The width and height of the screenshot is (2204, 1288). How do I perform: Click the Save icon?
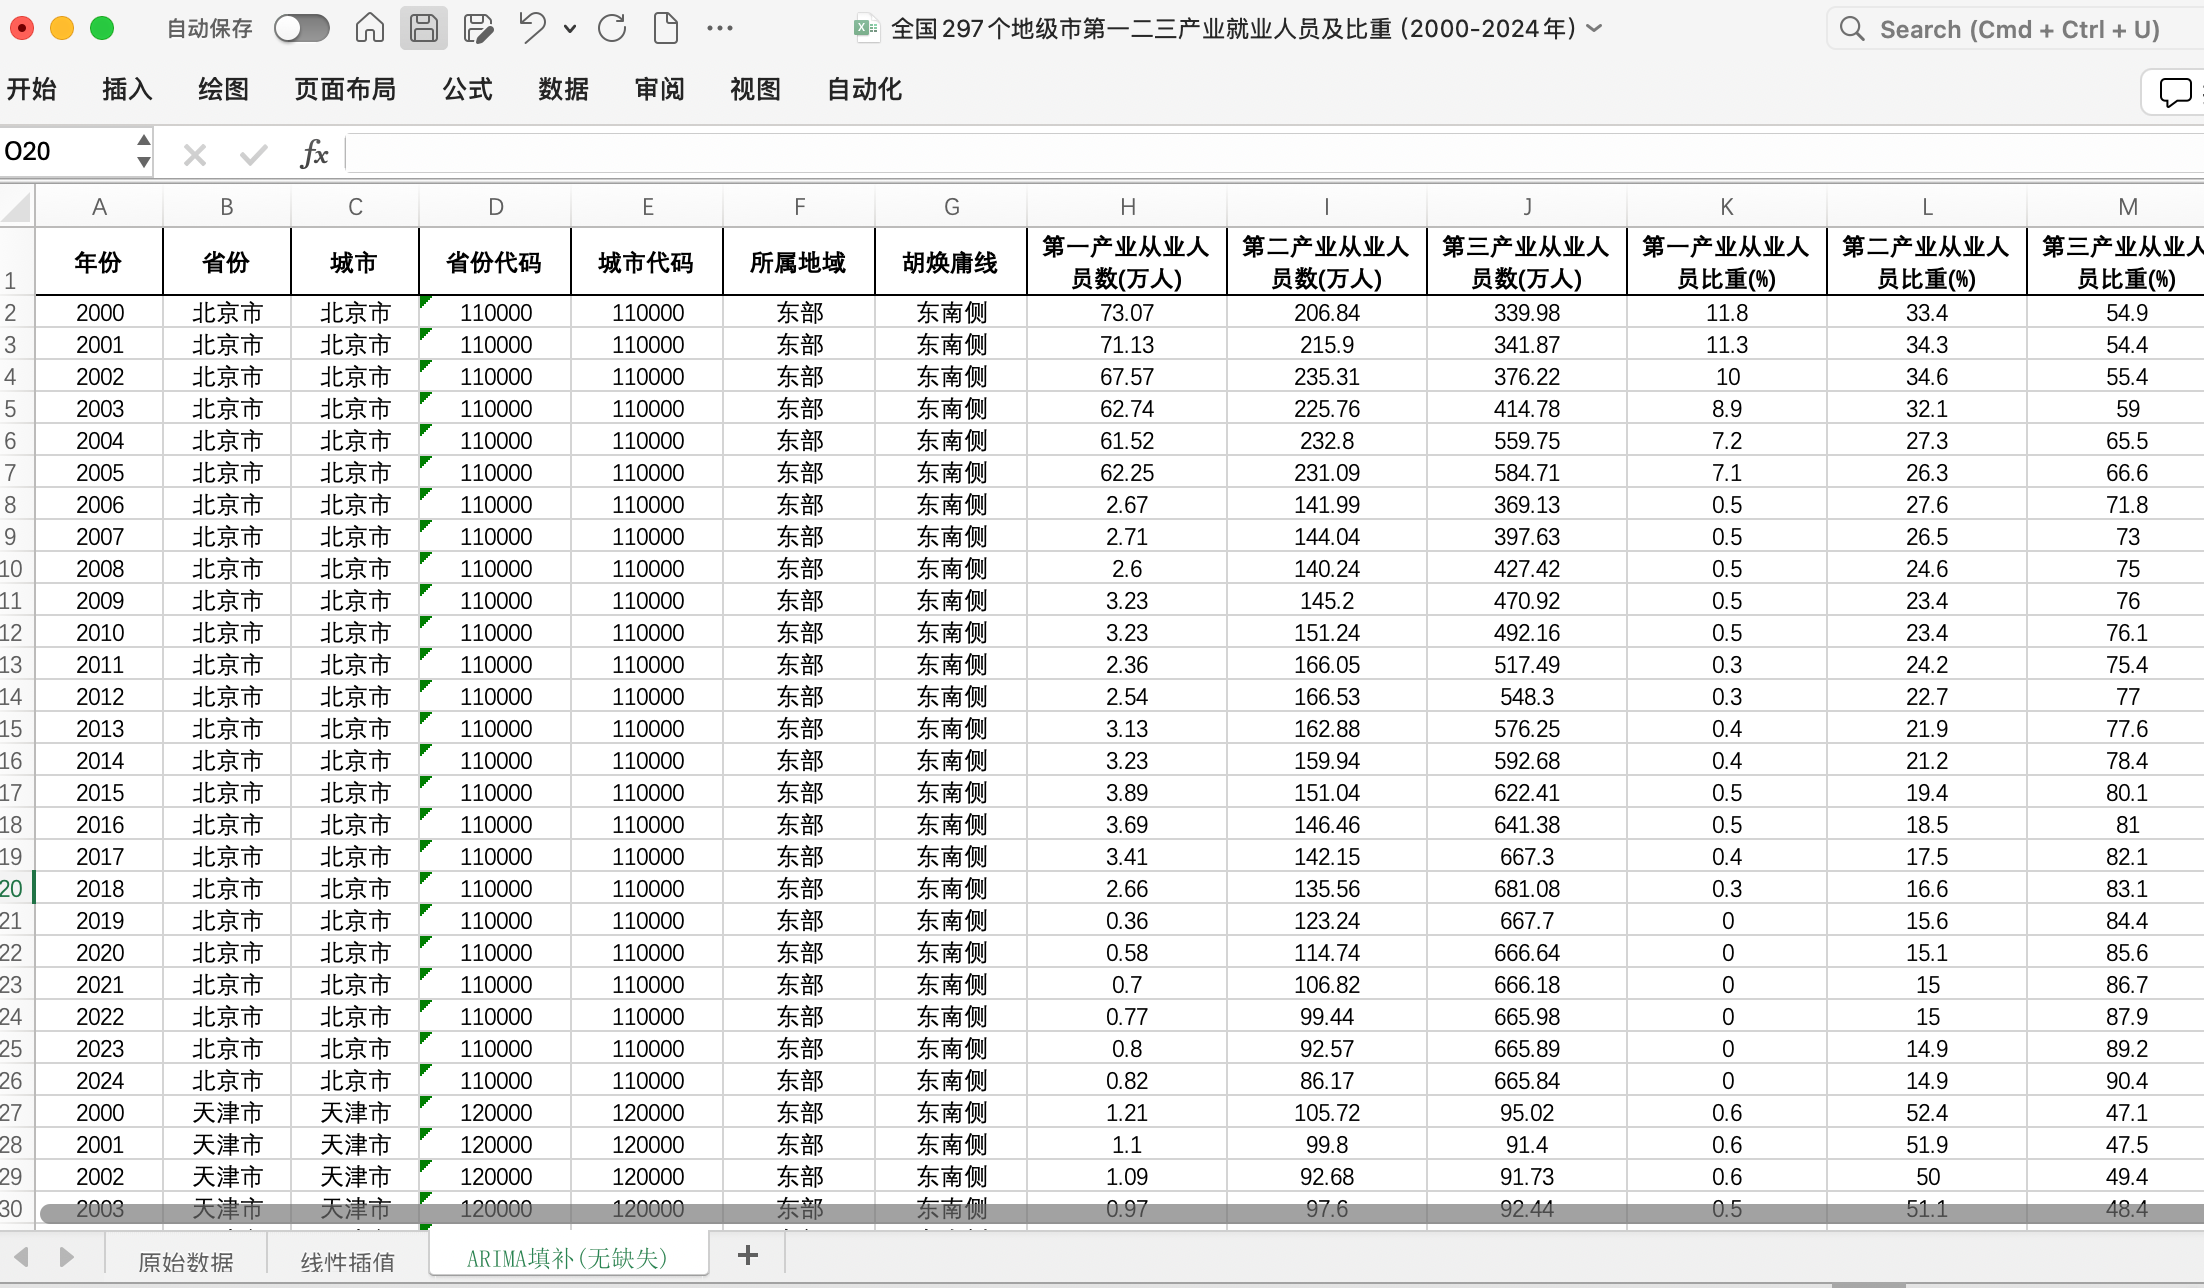pos(423,28)
